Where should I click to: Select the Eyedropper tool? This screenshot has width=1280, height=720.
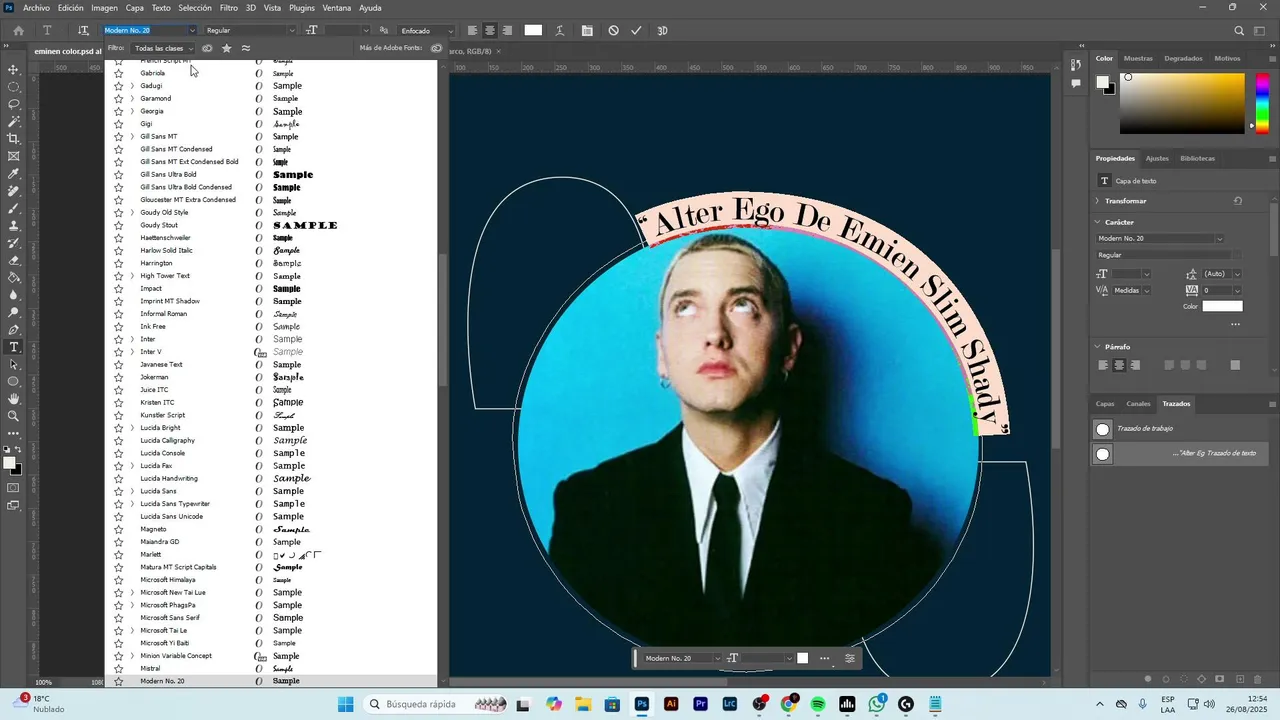(x=14, y=174)
